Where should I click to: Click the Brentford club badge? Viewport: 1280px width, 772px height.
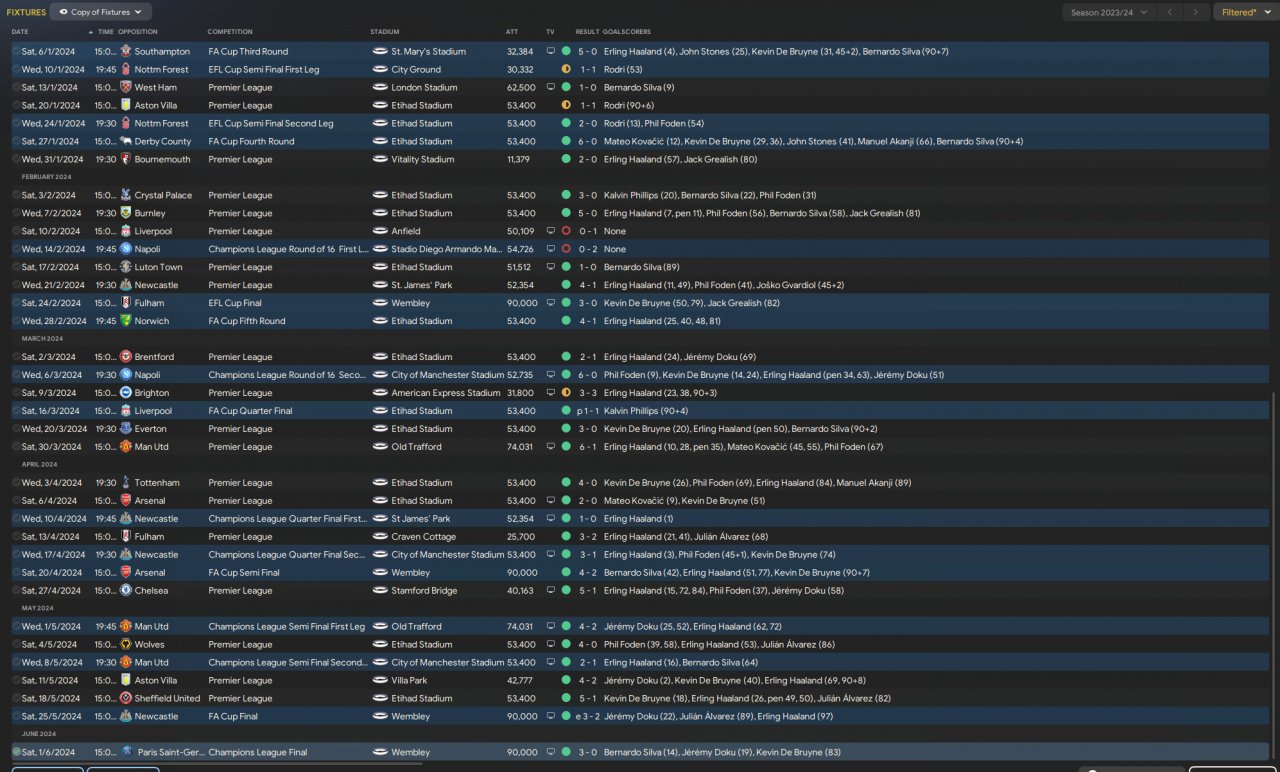(x=126, y=357)
